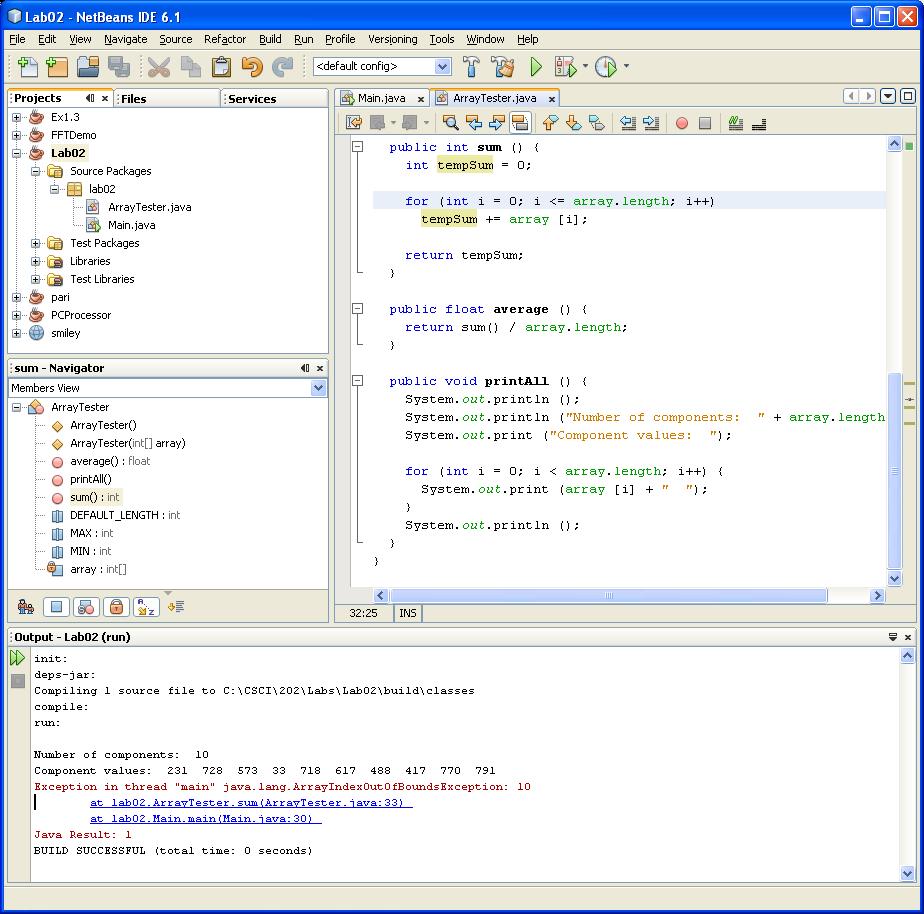The width and height of the screenshot is (924, 914).
Task: Click the Run Main Project green arrow
Action: (x=536, y=67)
